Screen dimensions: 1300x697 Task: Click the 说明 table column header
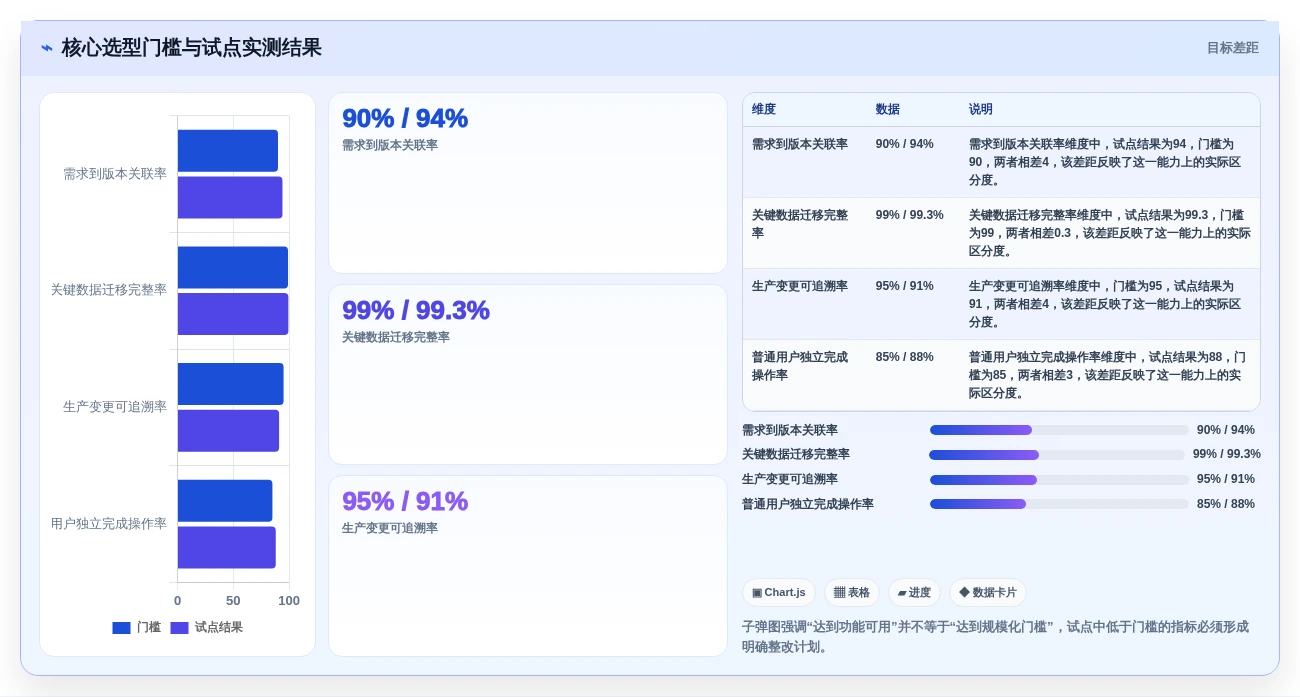(x=980, y=109)
